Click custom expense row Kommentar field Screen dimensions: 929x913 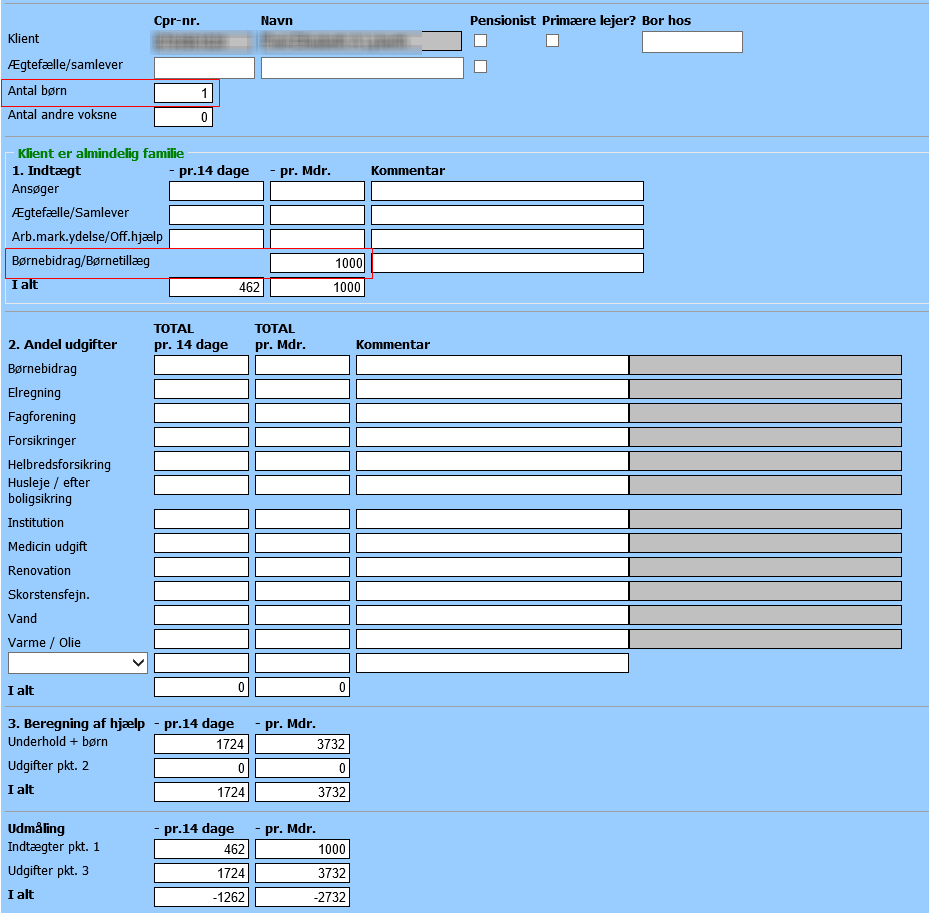click(492, 663)
